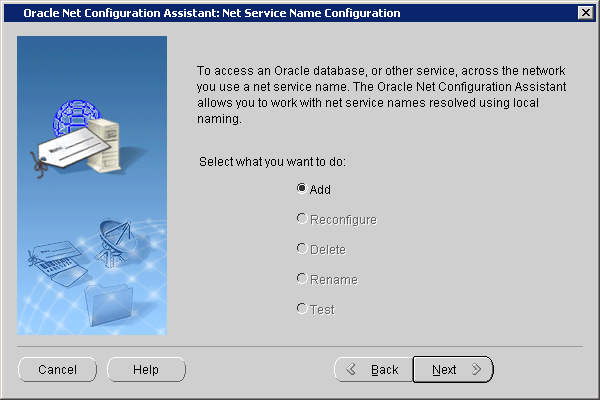Cancel the Net Service Name Configuration
The height and width of the screenshot is (400, 600).
point(57,369)
